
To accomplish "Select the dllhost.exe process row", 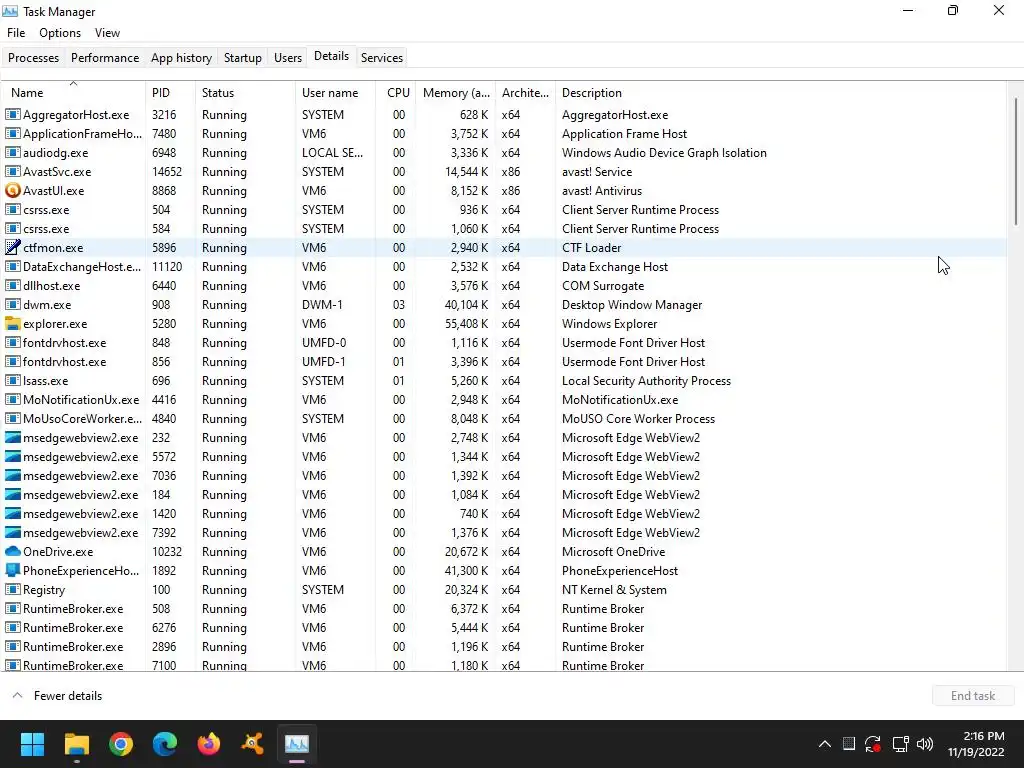I will pyautogui.click(x=504, y=285).
